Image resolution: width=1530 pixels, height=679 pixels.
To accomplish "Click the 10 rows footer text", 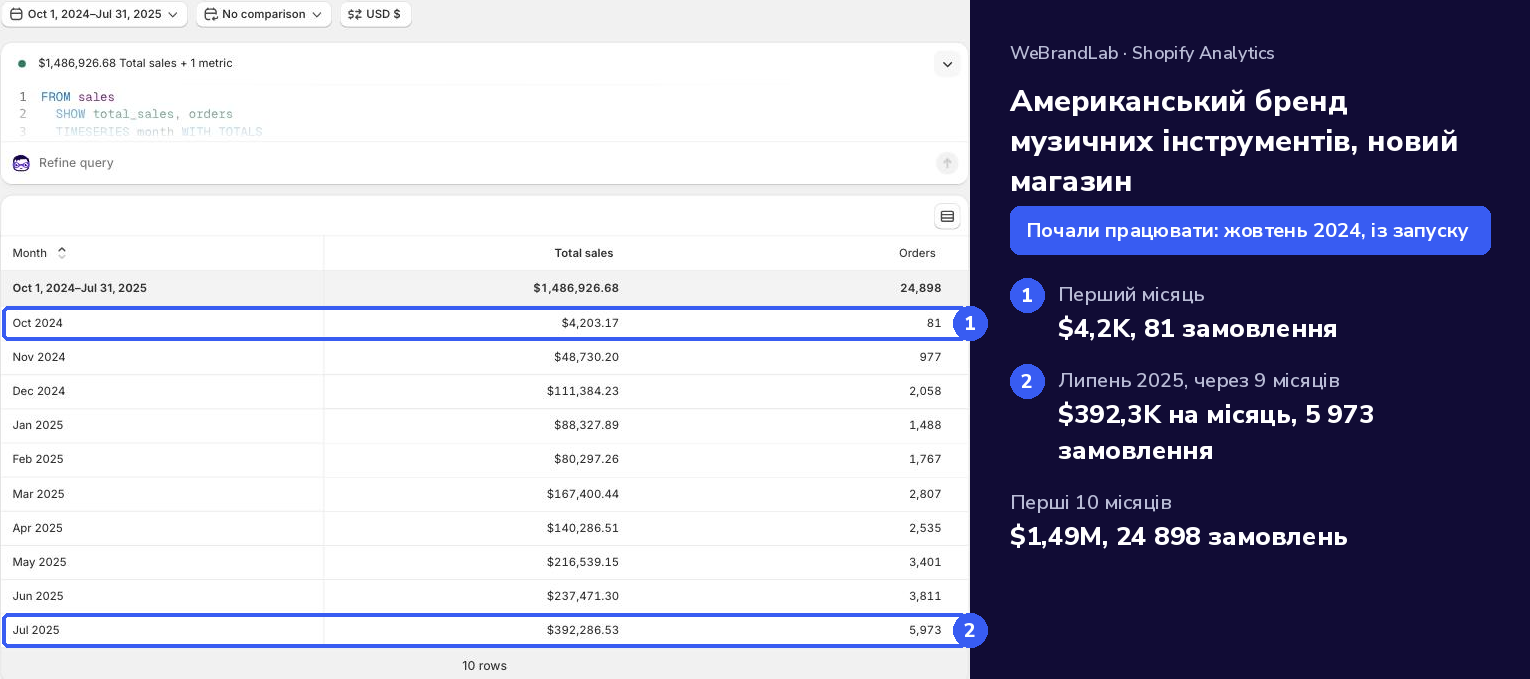I will (484, 666).
